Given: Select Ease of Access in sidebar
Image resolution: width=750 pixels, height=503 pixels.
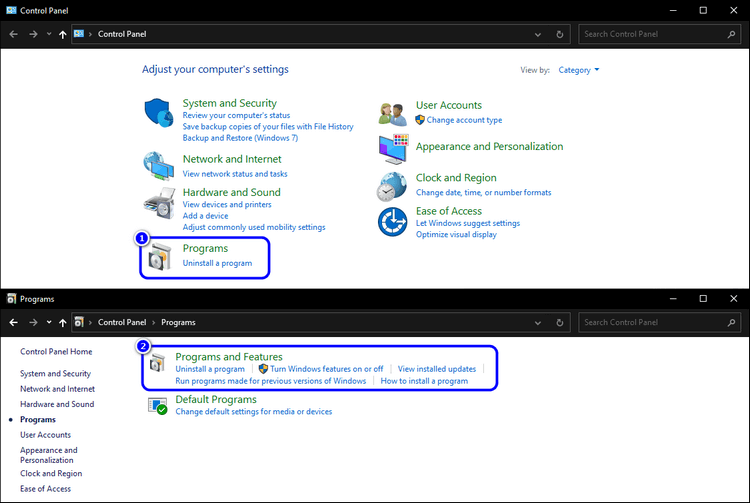Looking at the screenshot, I should click(45, 489).
